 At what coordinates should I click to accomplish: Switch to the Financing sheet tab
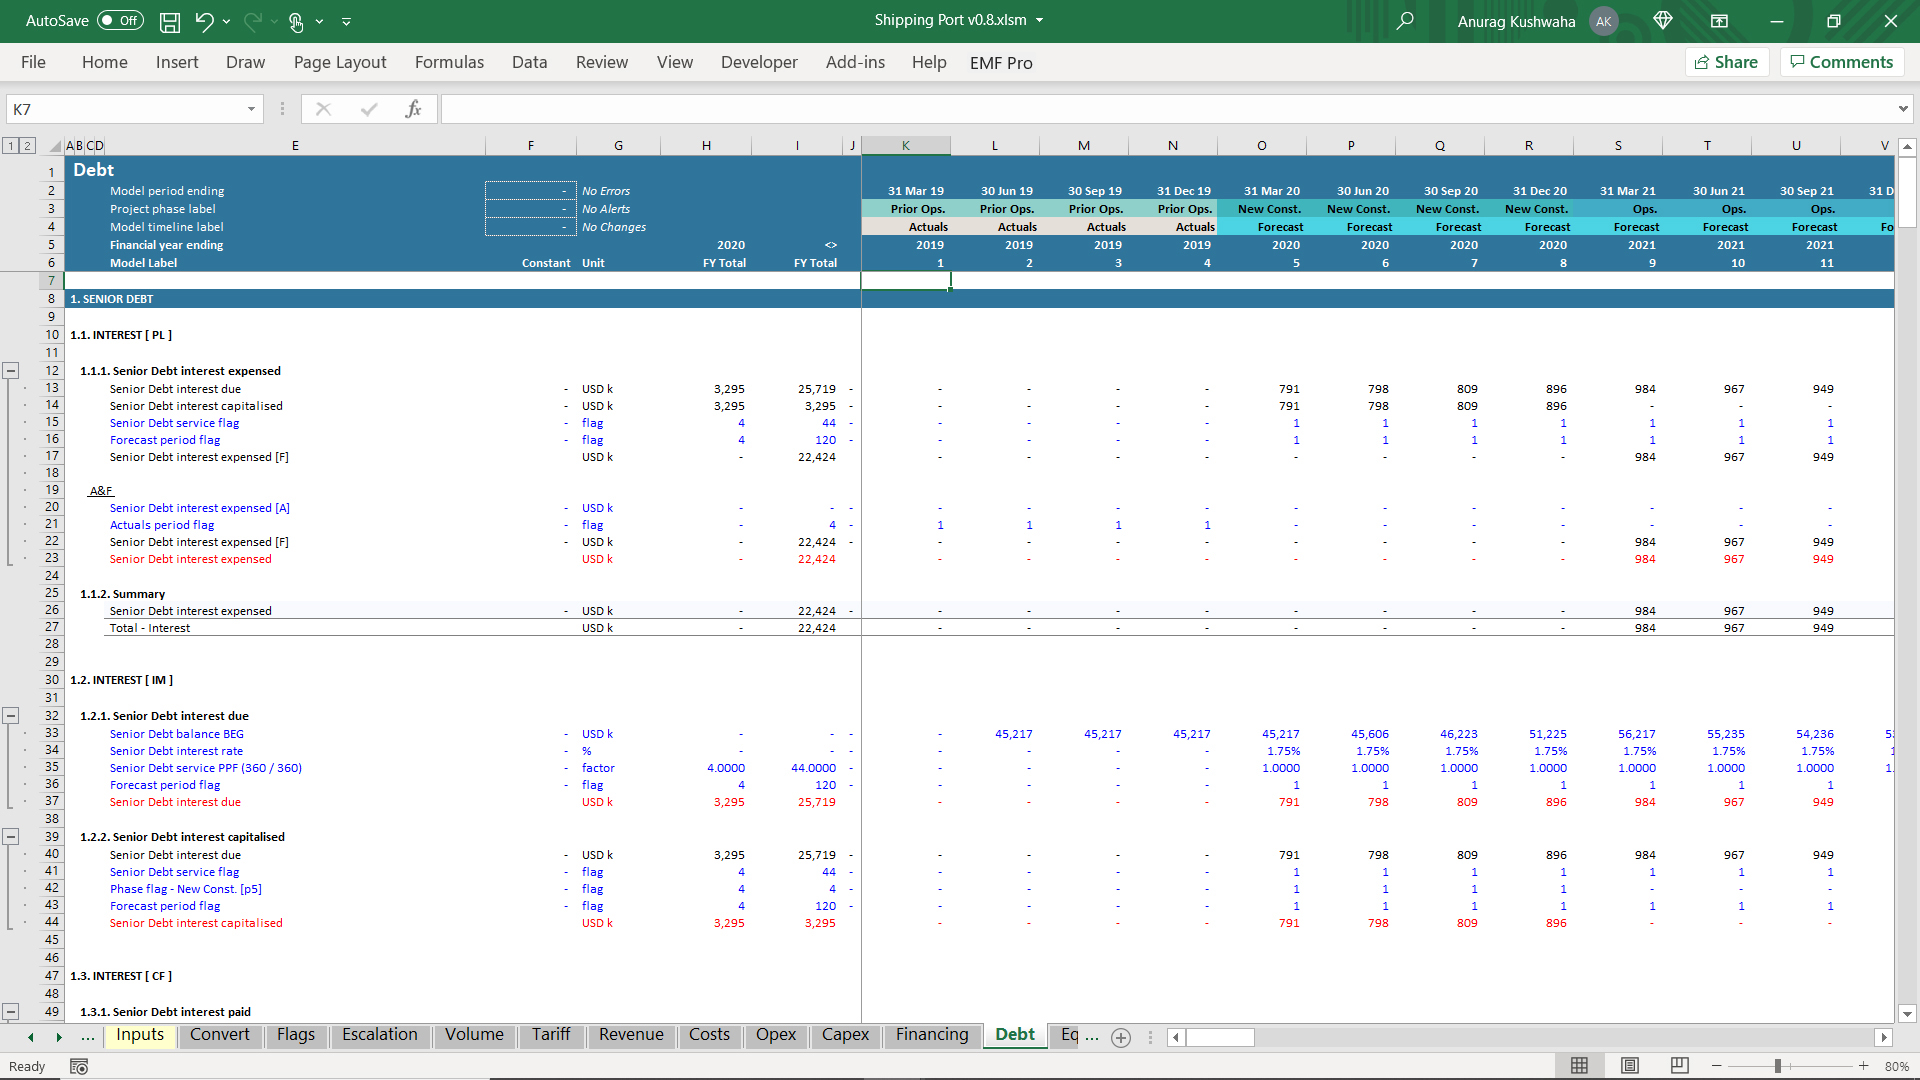click(x=931, y=1035)
